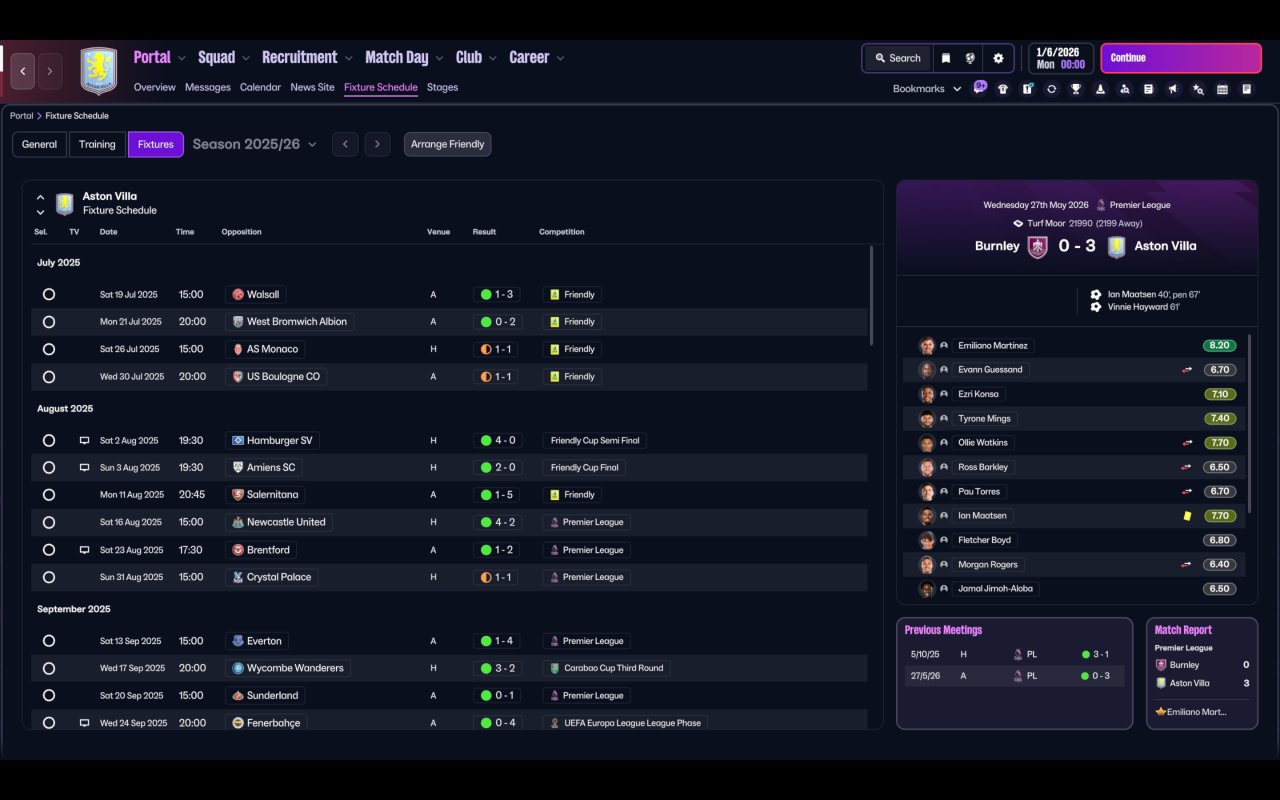
Task: Open the Season 2025/26 selector
Action: tap(254, 145)
